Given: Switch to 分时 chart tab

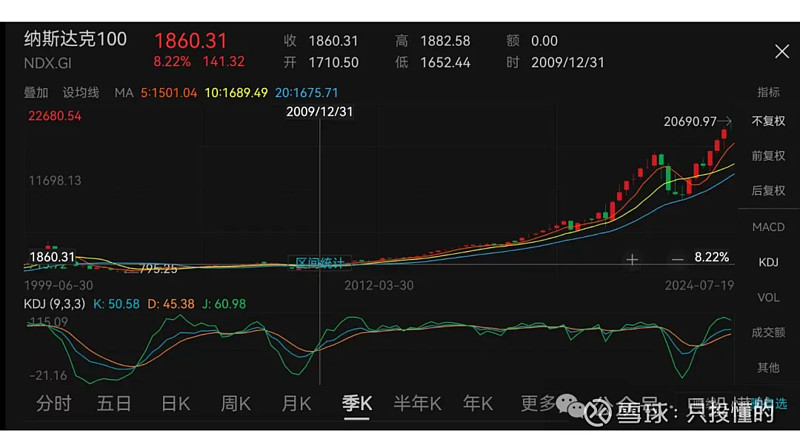Looking at the screenshot, I should (x=54, y=404).
